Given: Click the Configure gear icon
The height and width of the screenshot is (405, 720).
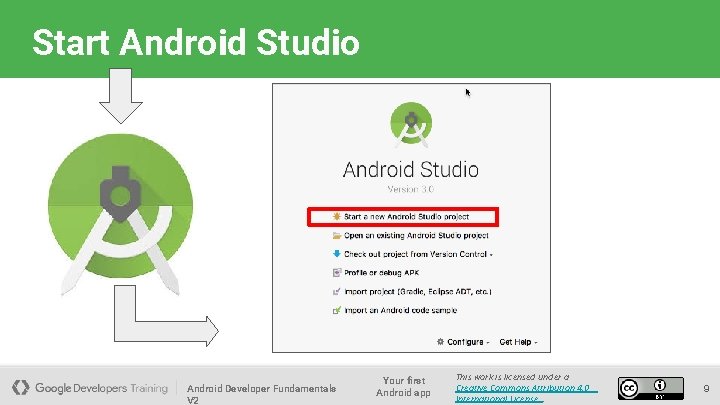Looking at the screenshot, I should [440, 342].
